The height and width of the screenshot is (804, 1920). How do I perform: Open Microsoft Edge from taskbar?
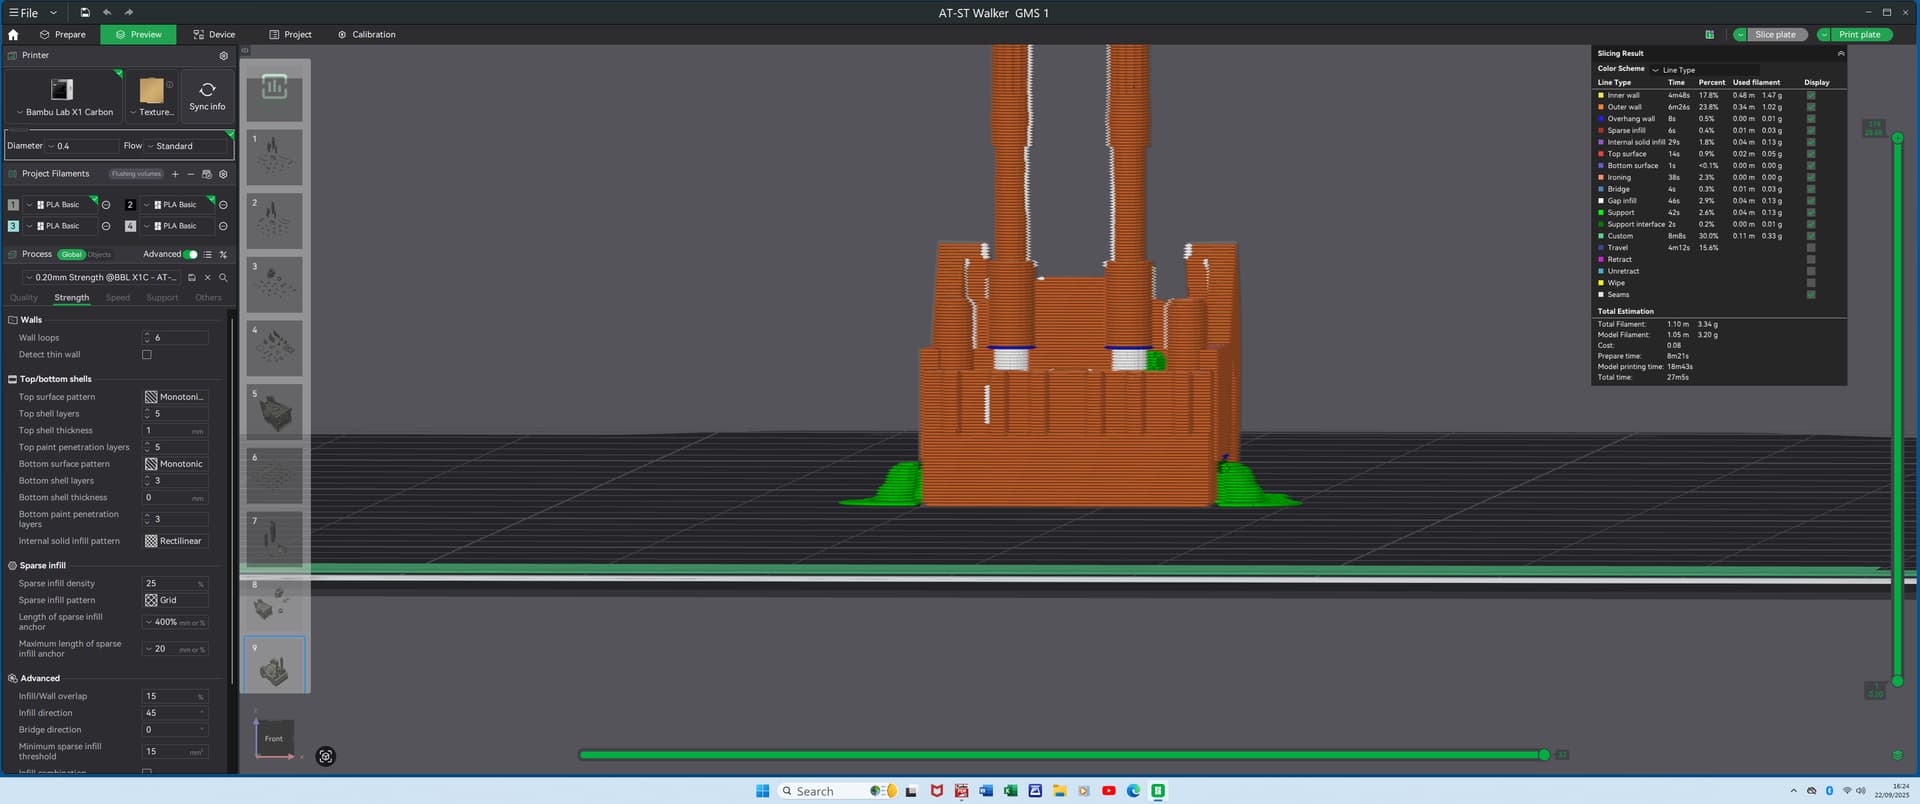click(1133, 791)
